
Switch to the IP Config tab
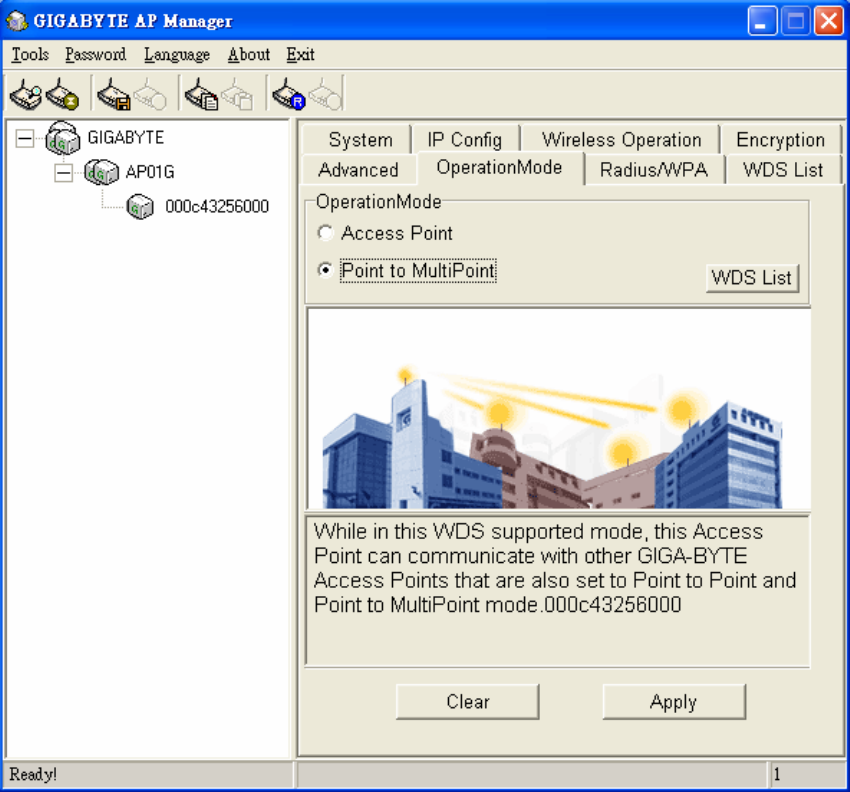pyautogui.click(x=465, y=139)
